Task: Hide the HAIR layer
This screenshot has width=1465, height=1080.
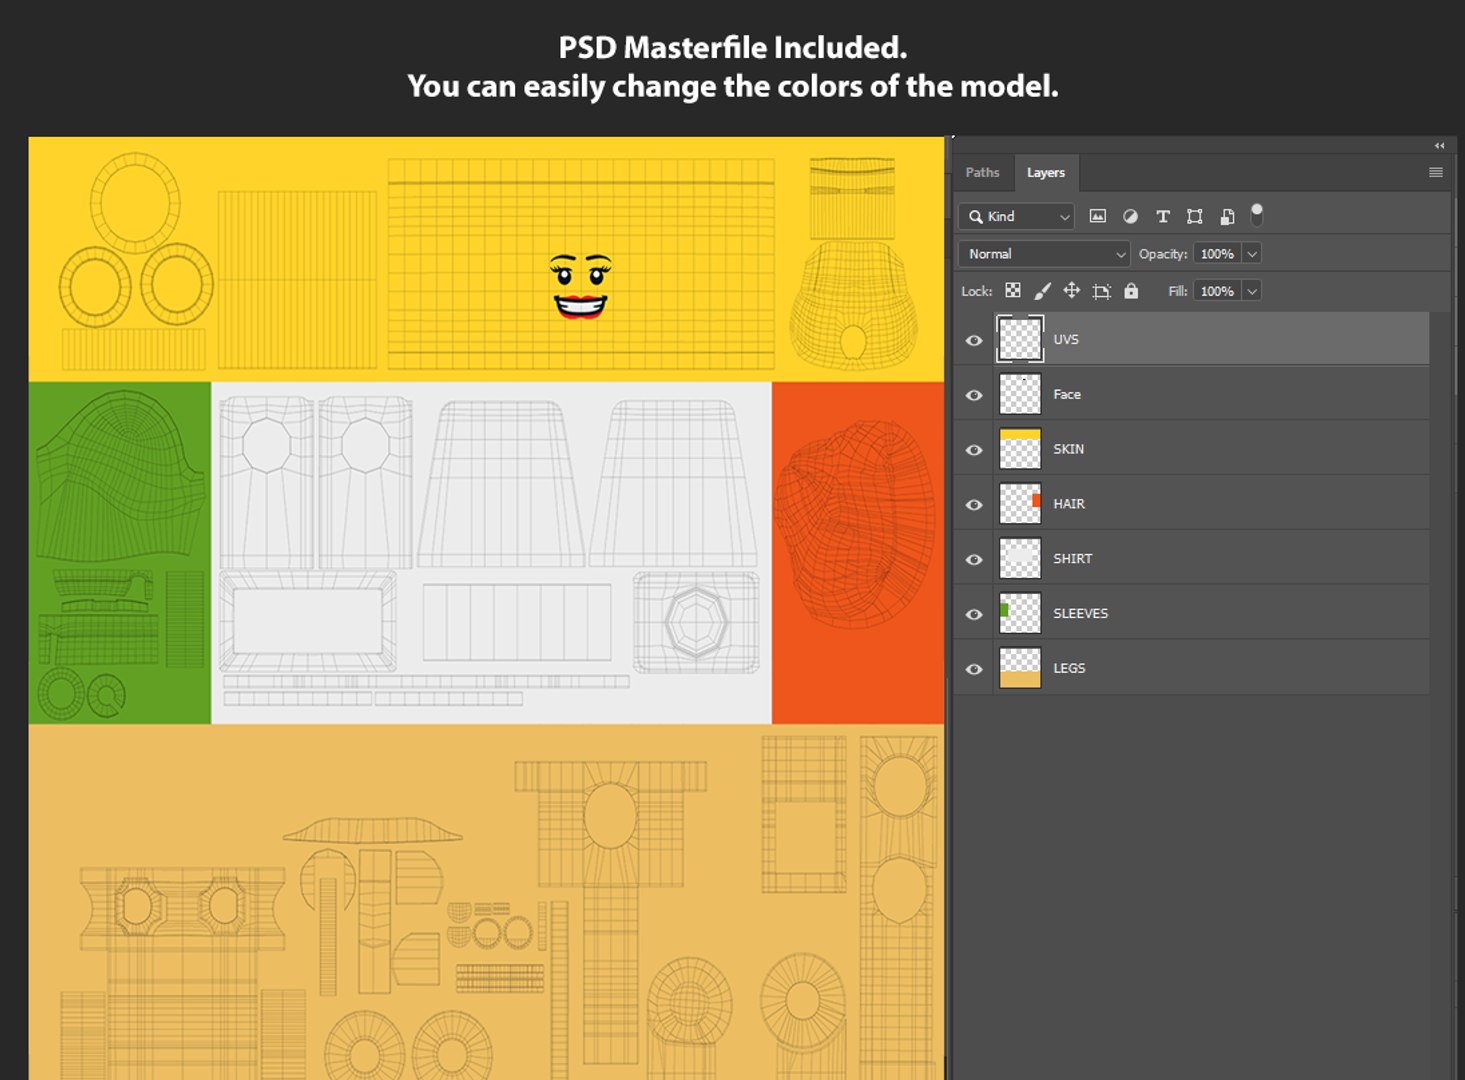Action: [x=974, y=505]
